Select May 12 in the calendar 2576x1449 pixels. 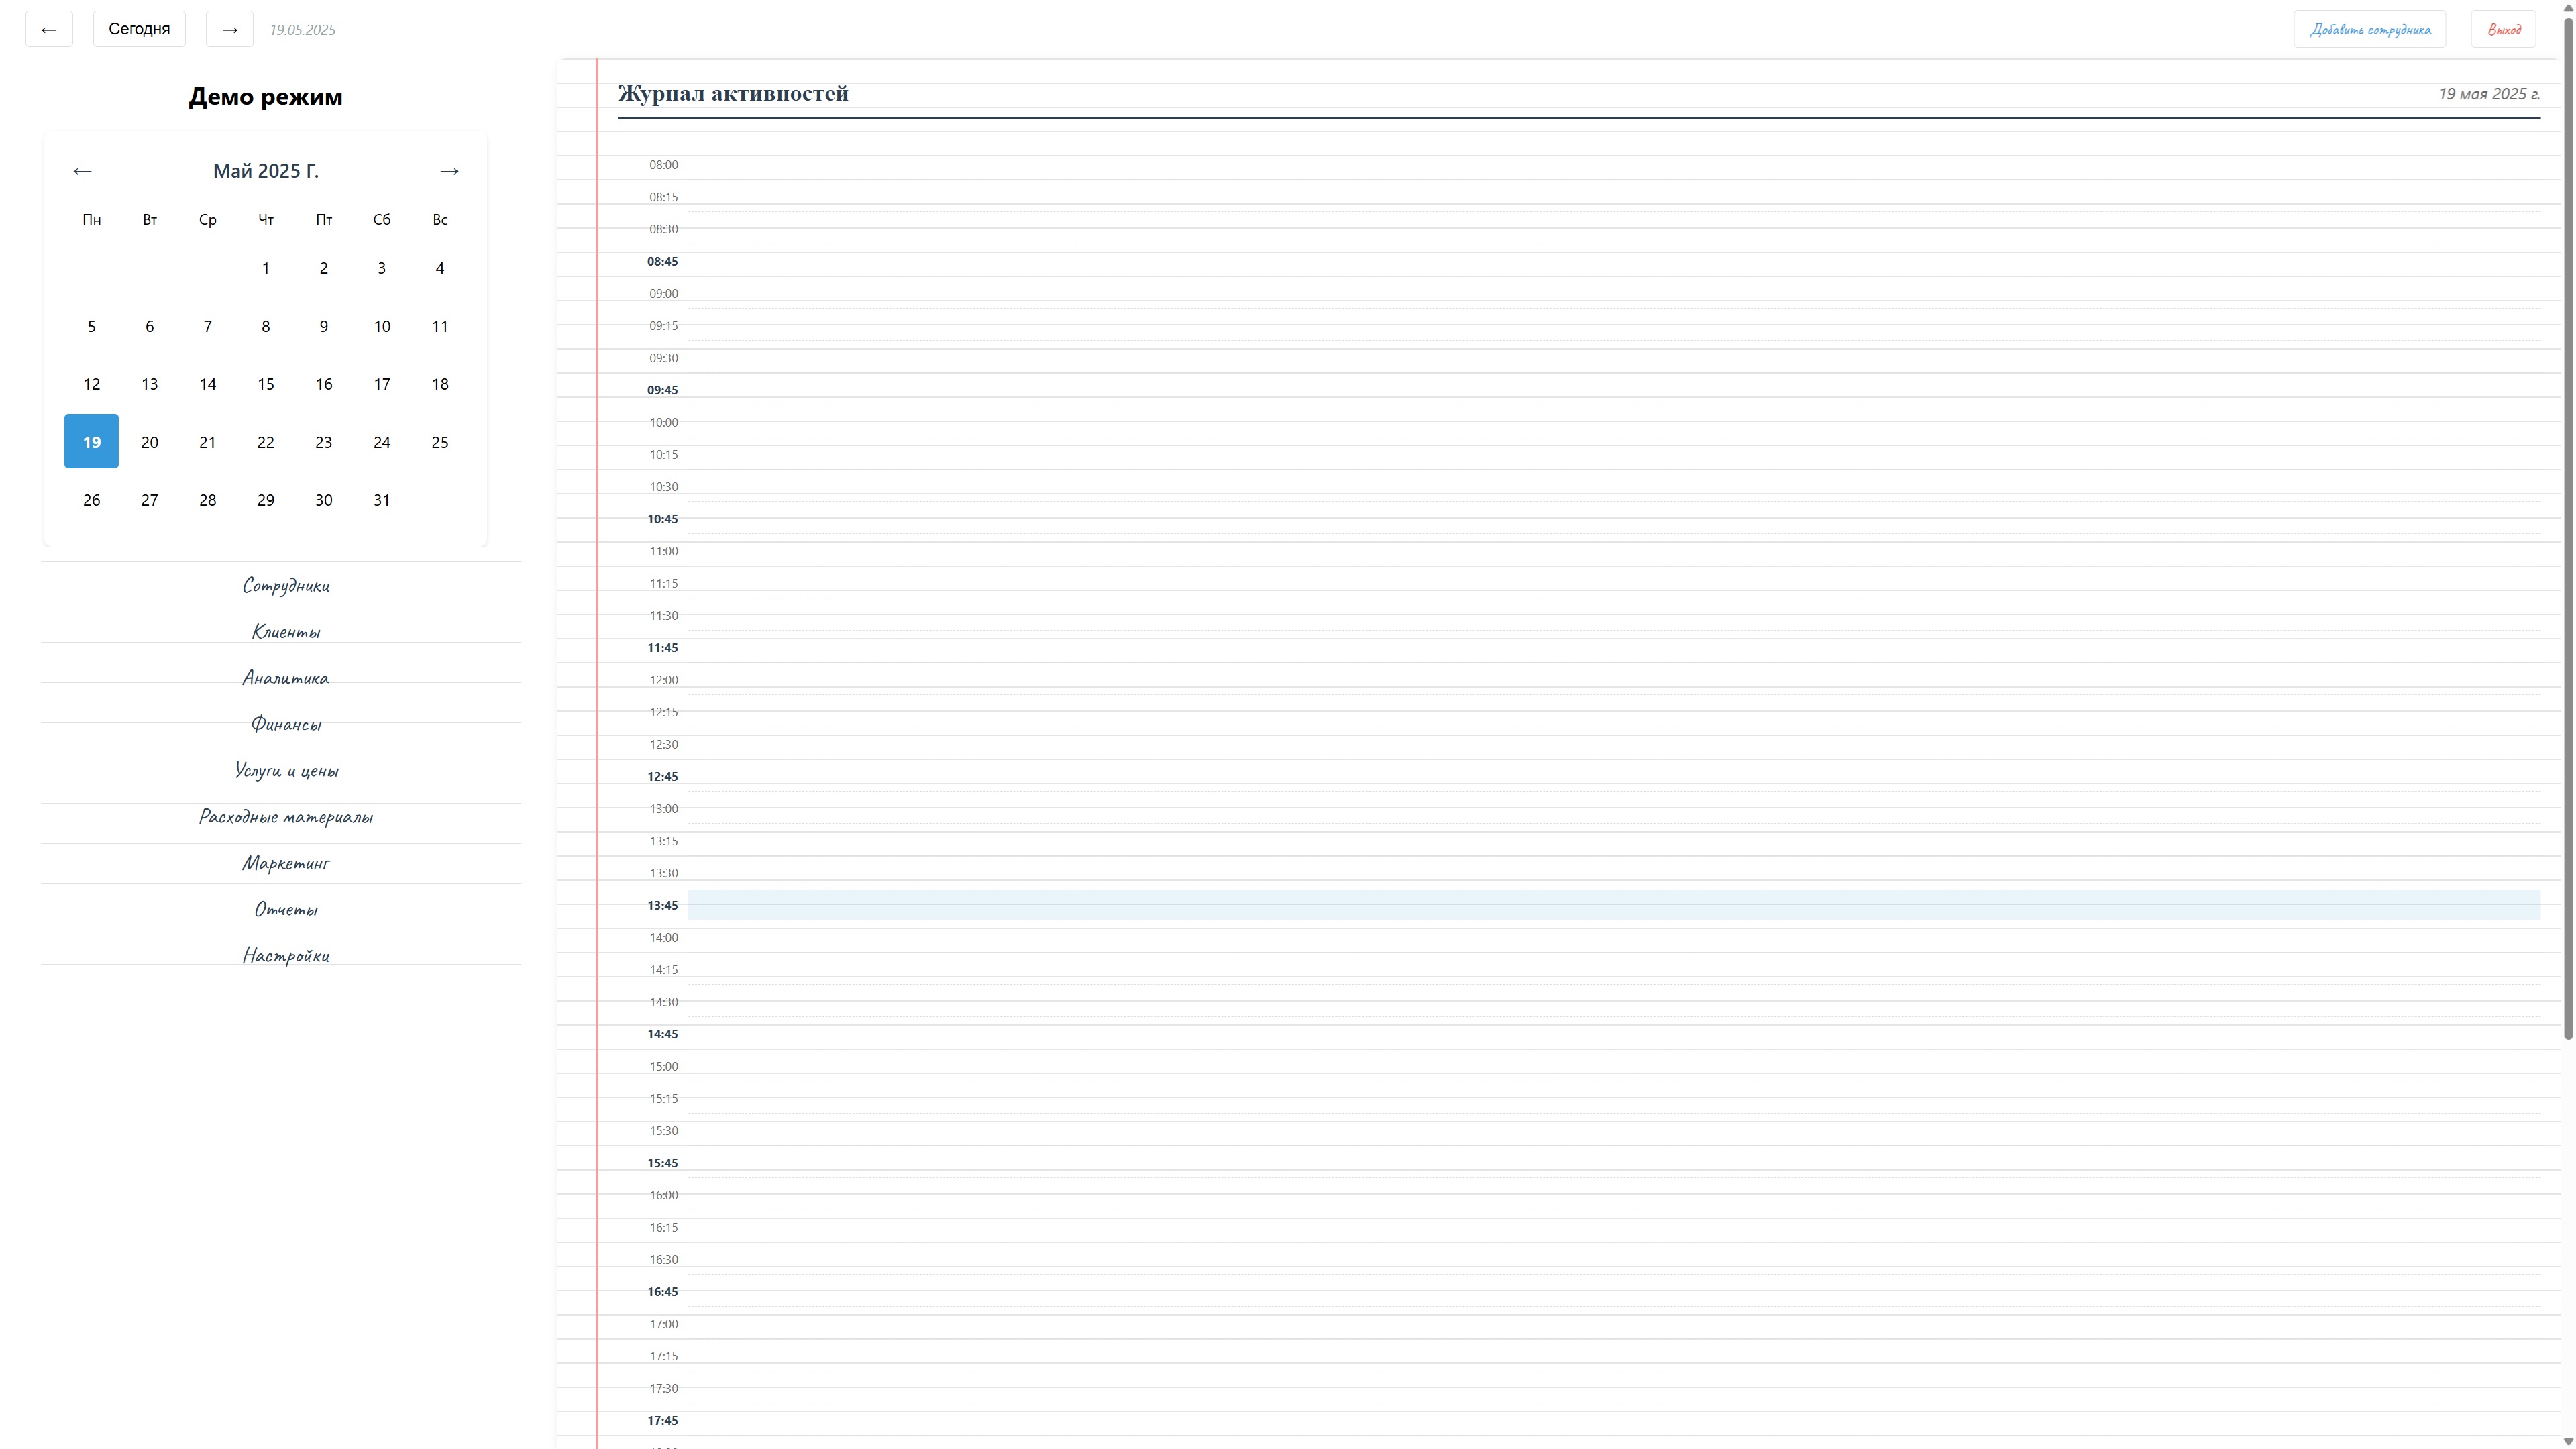pyautogui.click(x=91, y=384)
